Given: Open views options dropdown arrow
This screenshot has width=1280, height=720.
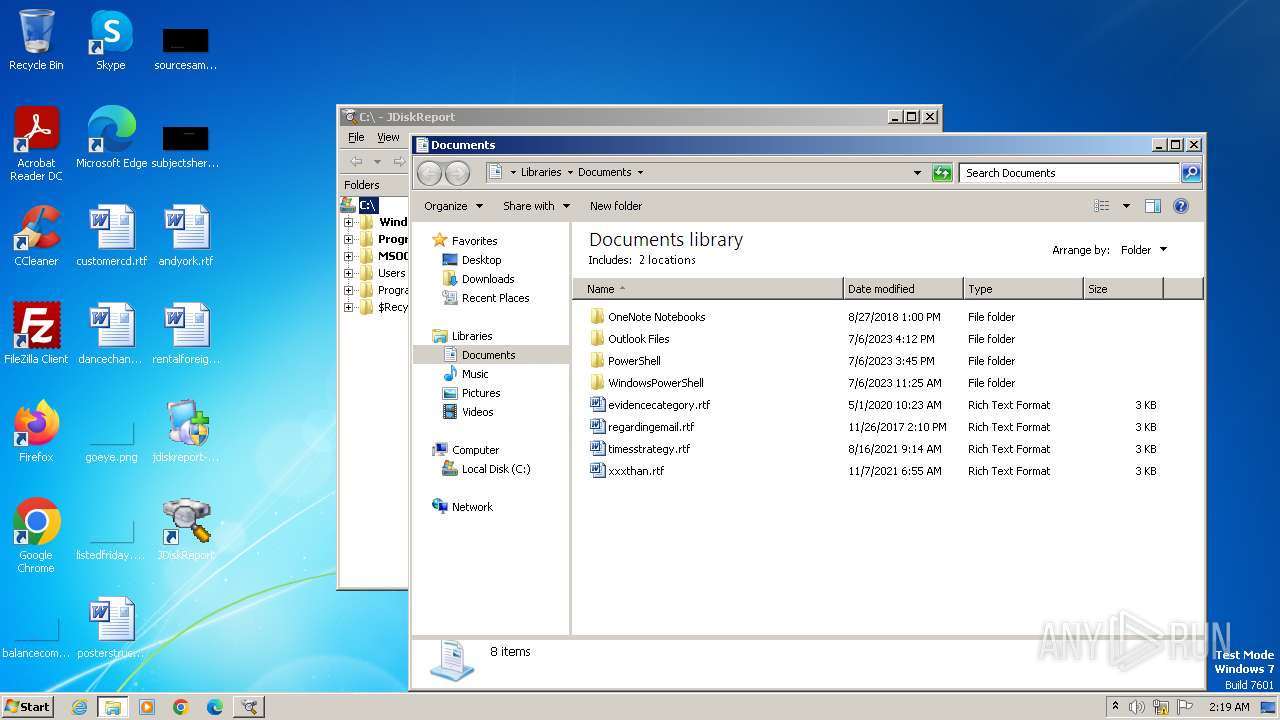Looking at the screenshot, I should point(1126,206).
